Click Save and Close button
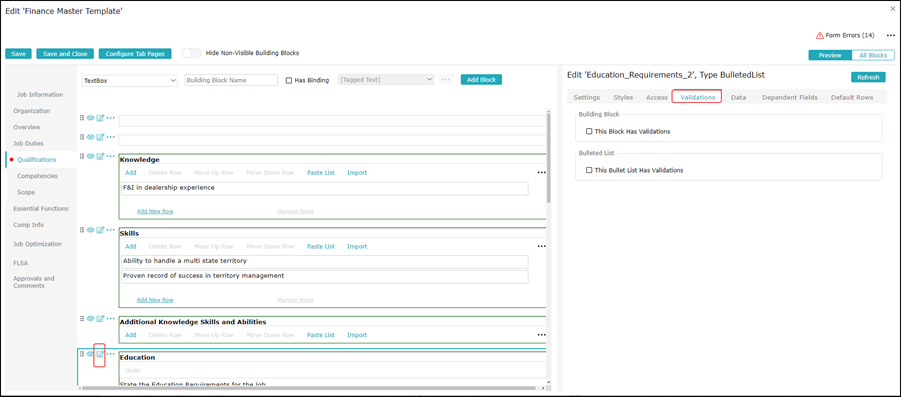Screen dimensions: 901x397 pos(65,53)
